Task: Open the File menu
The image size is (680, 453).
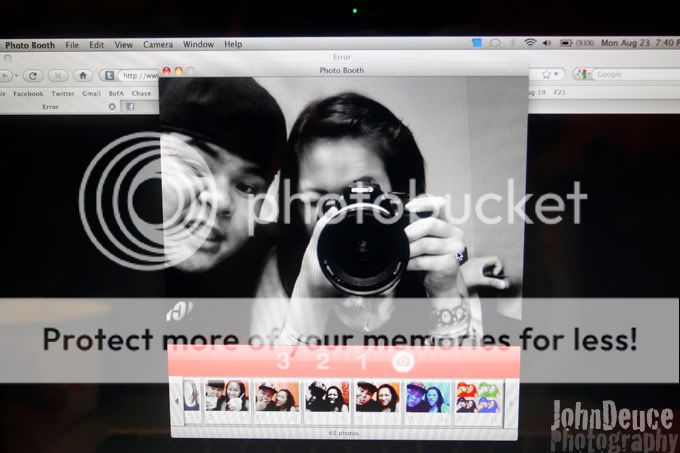Action: click(72, 45)
